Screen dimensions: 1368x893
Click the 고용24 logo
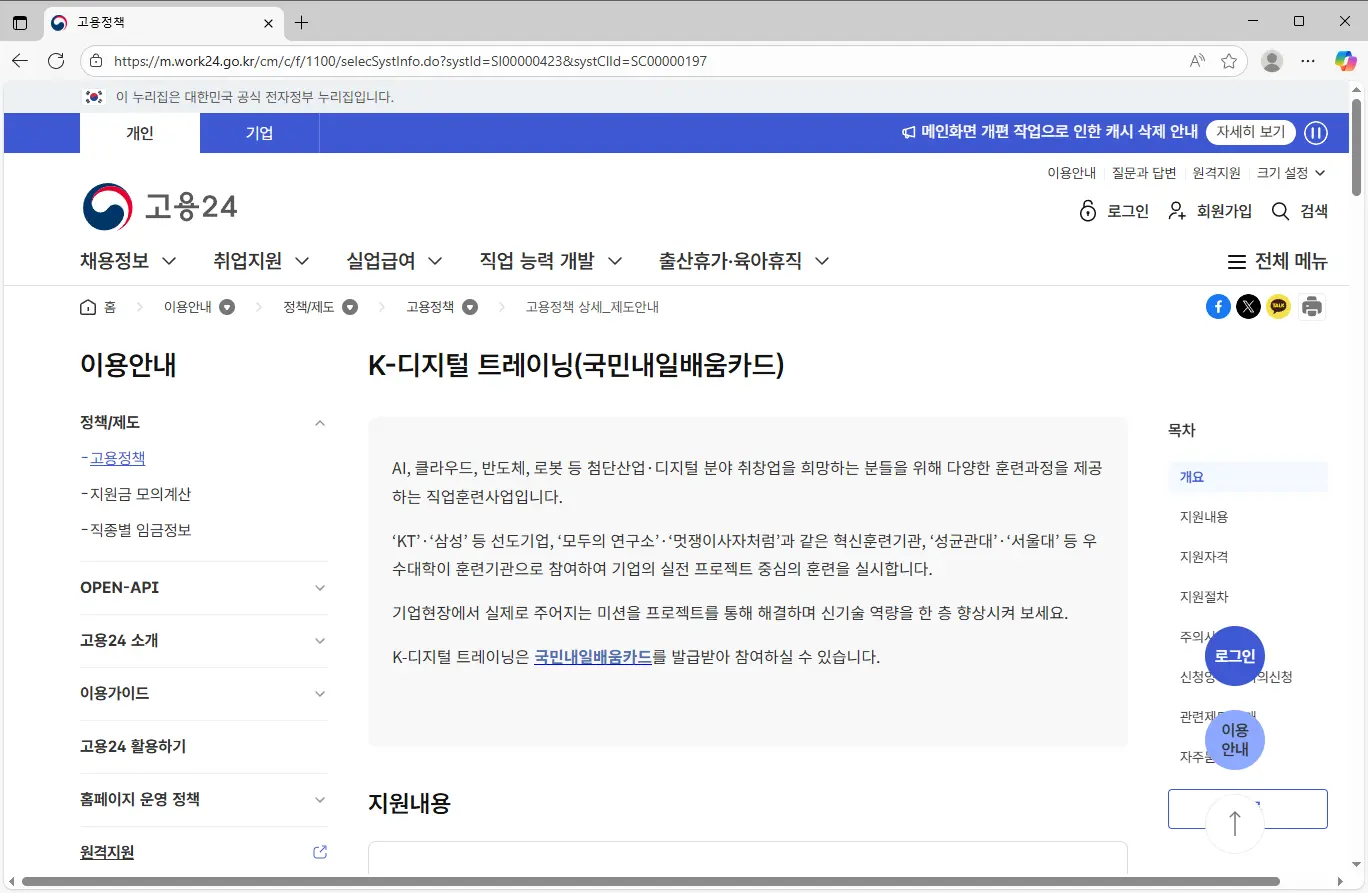point(159,207)
